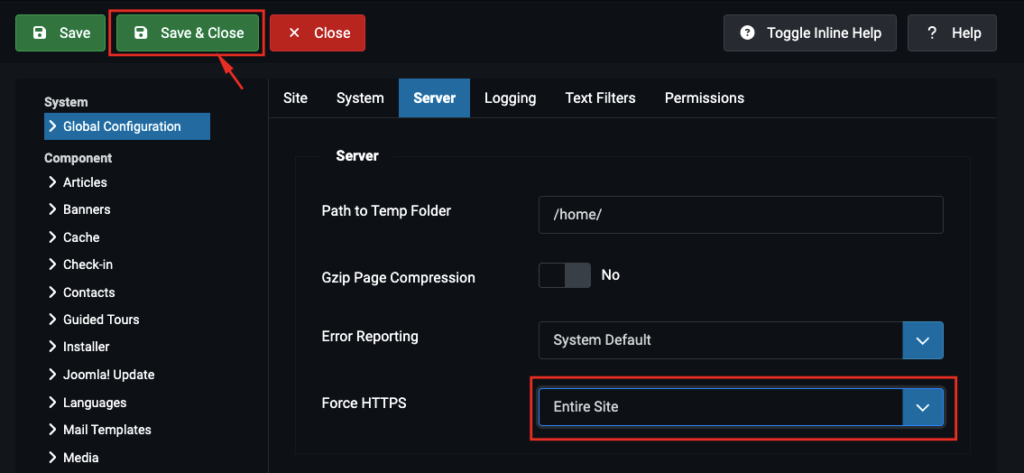Open Languages component settings
Image resolution: width=1024 pixels, height=473 pixels.
point(95,402)
